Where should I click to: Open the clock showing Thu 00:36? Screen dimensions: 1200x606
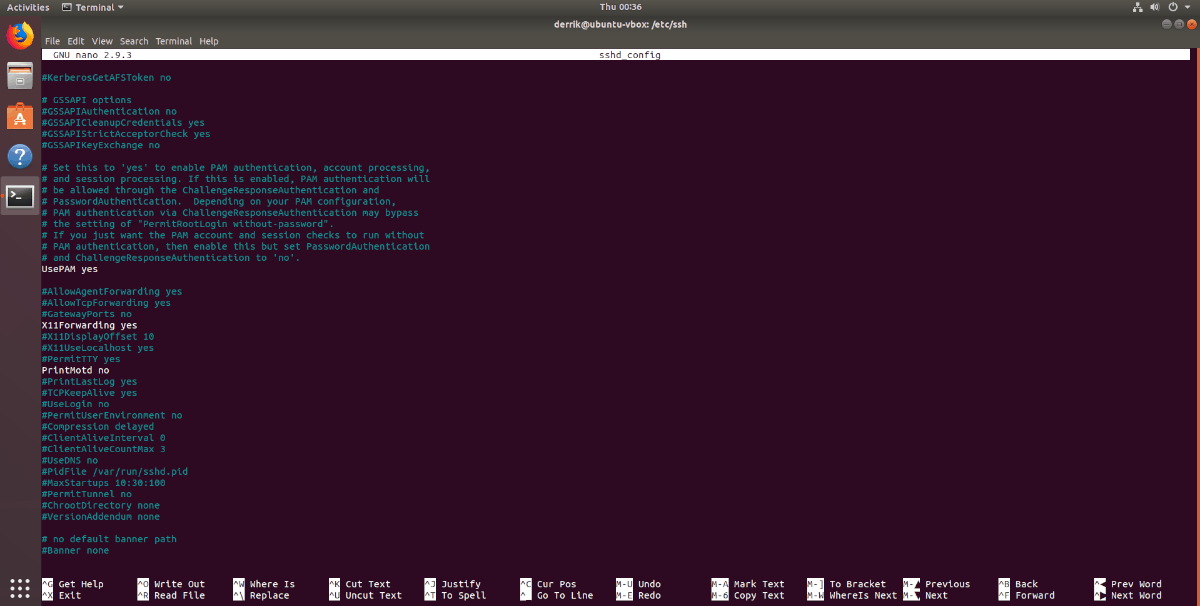pos(621,7)
